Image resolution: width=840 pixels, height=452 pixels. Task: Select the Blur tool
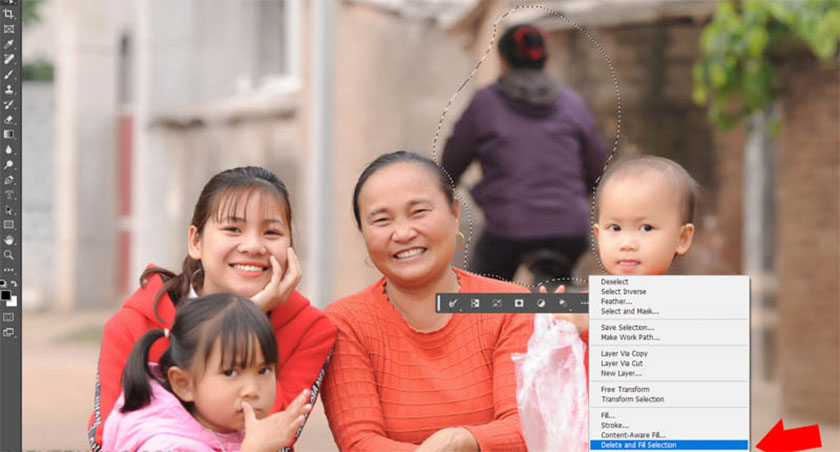[x=9, y=149]
